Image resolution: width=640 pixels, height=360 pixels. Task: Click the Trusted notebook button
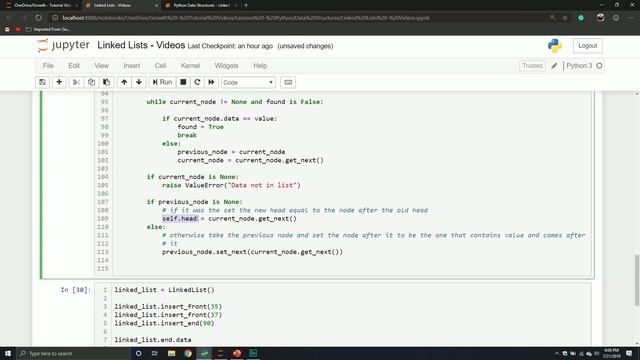pos(532,66)
